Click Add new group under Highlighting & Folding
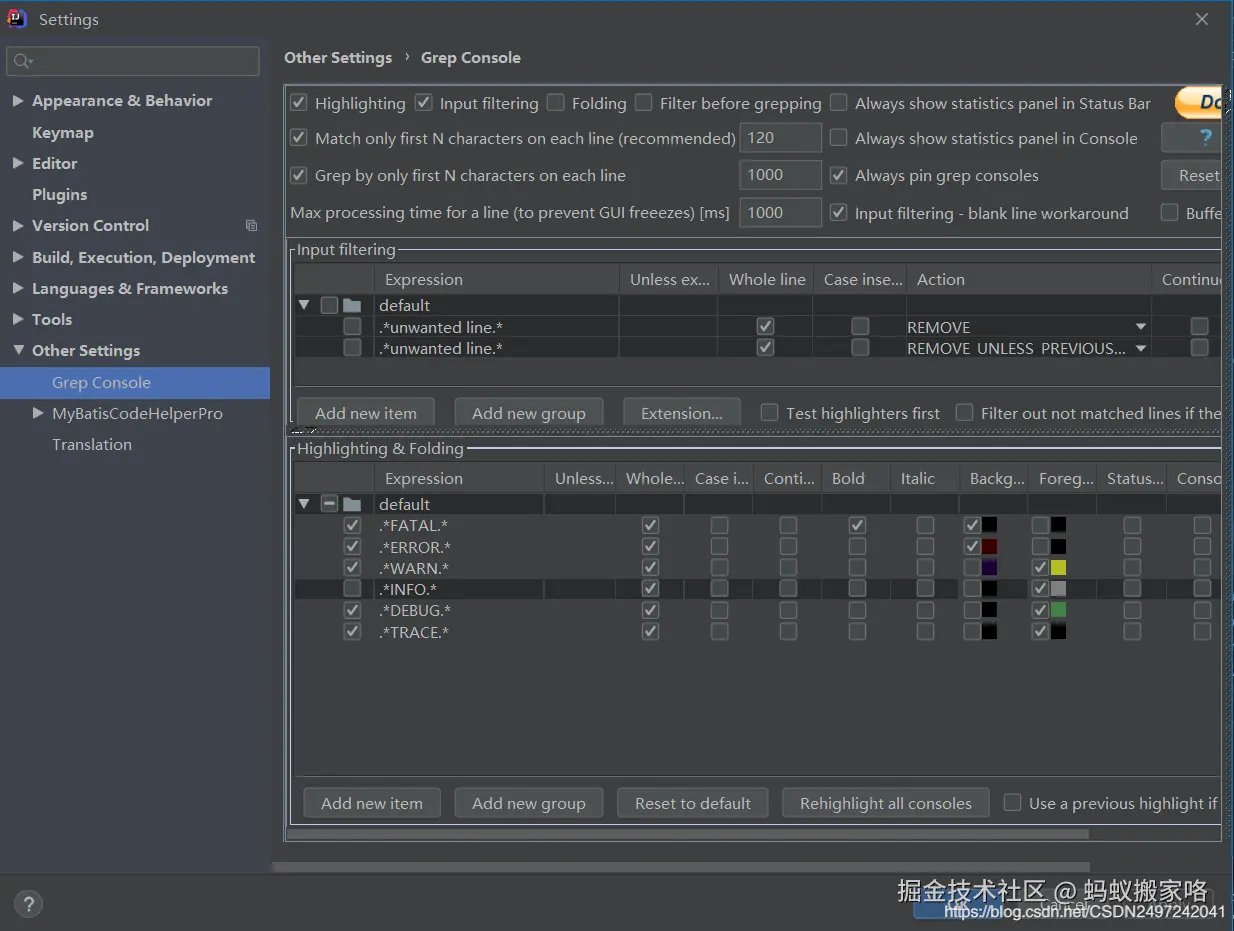The width and height of the screenshot is (1234, 931). tap(529, 803)
